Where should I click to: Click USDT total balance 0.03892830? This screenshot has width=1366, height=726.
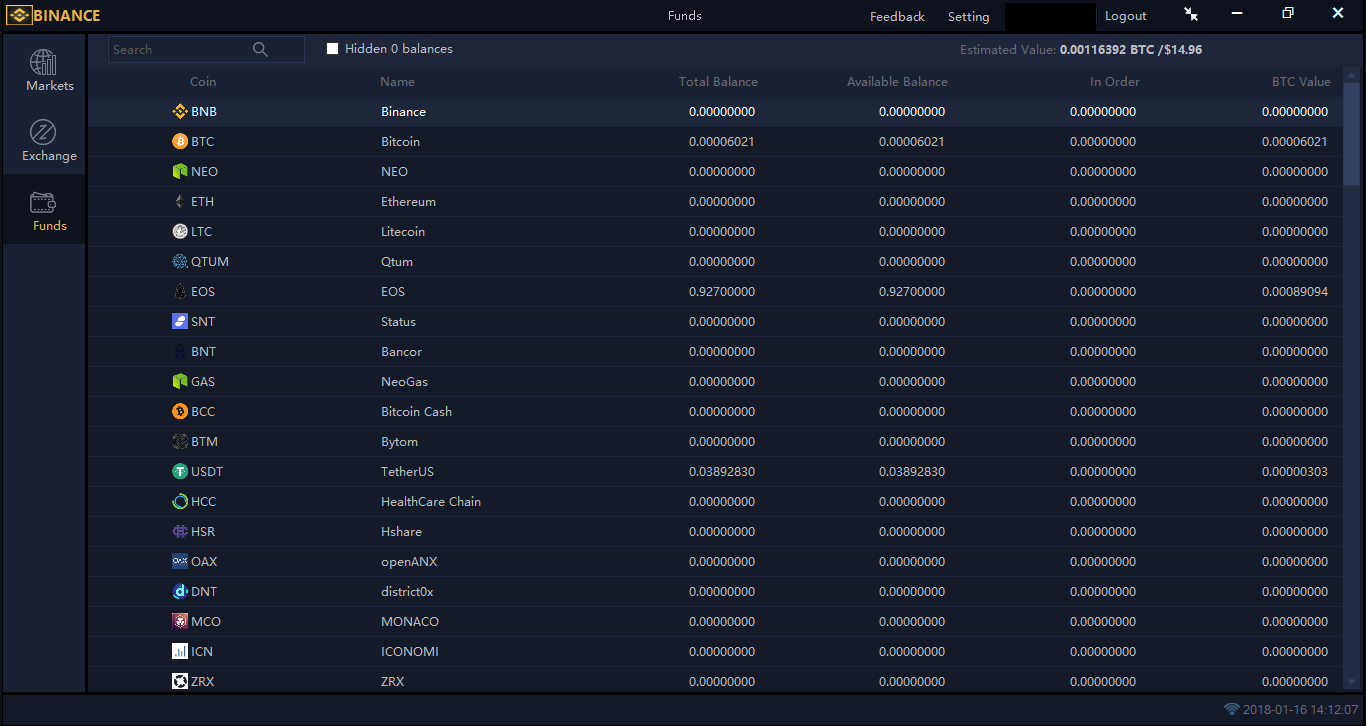(722, 472)
